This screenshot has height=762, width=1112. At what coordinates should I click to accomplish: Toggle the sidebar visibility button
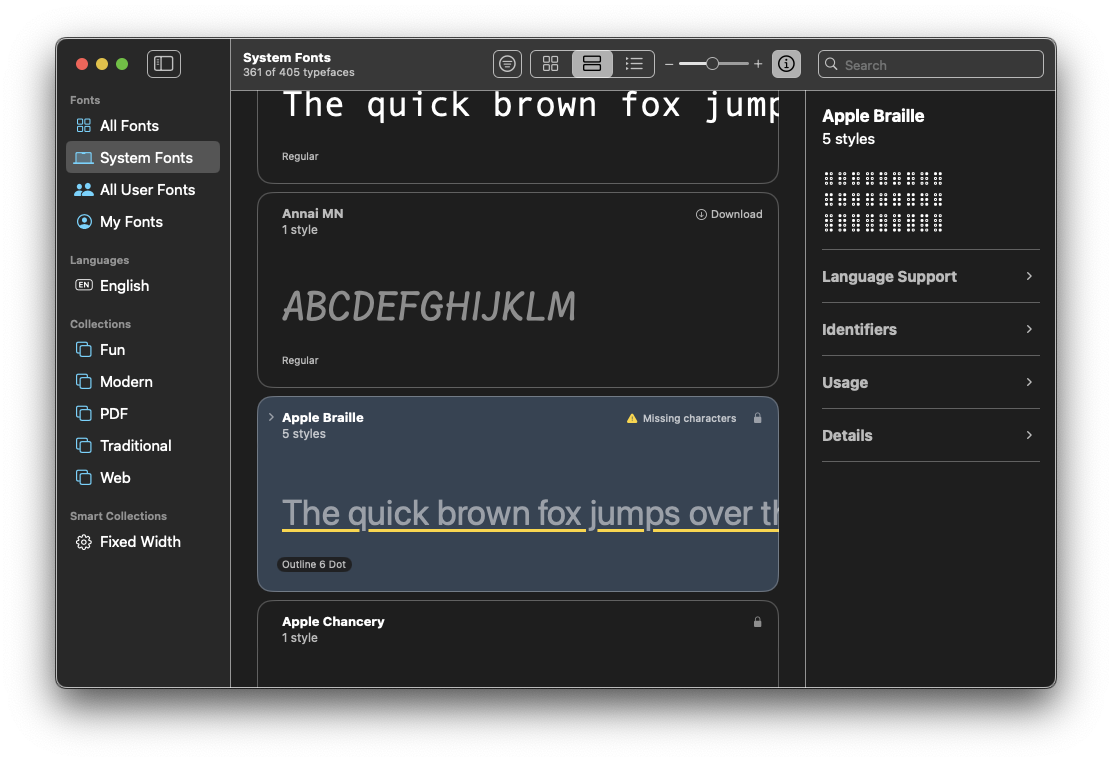coord(164,64)
